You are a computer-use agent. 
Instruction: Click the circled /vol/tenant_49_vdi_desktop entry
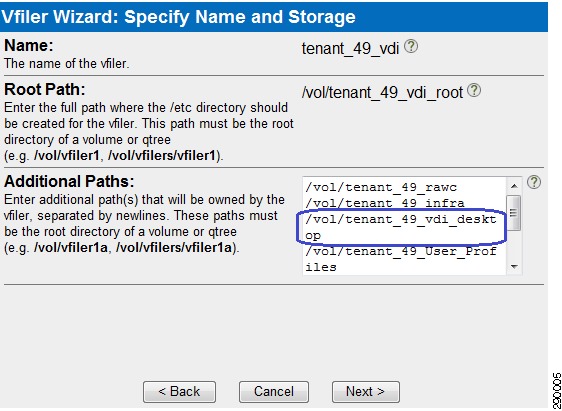click(401, 228)
